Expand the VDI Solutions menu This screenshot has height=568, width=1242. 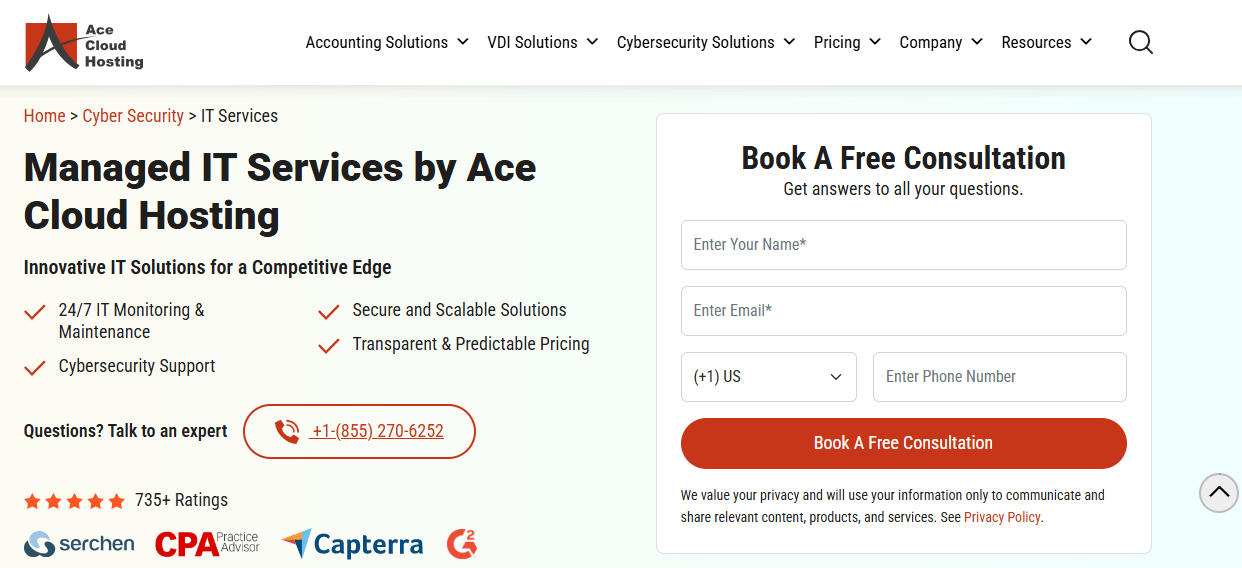543,42
